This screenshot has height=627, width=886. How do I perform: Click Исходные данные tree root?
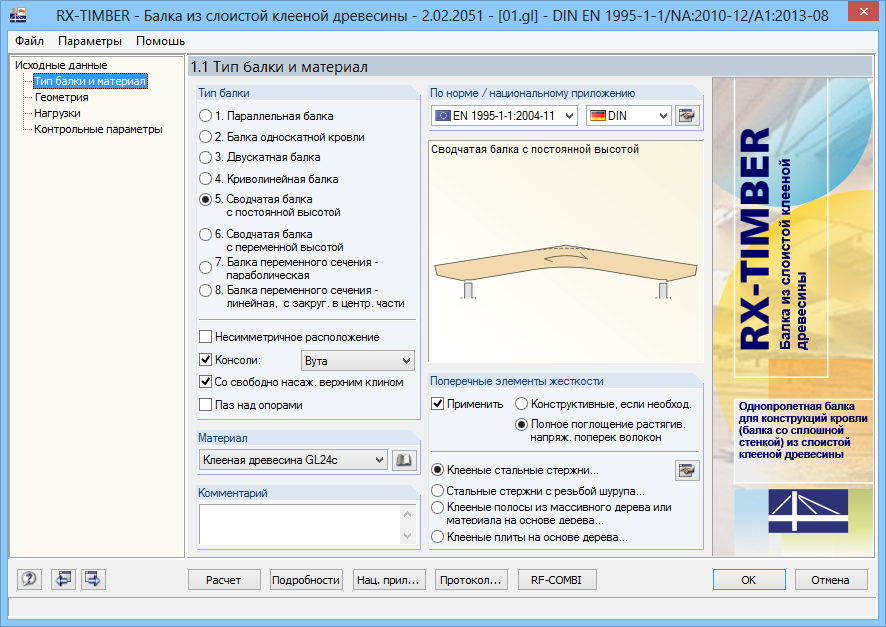point(61,65)
